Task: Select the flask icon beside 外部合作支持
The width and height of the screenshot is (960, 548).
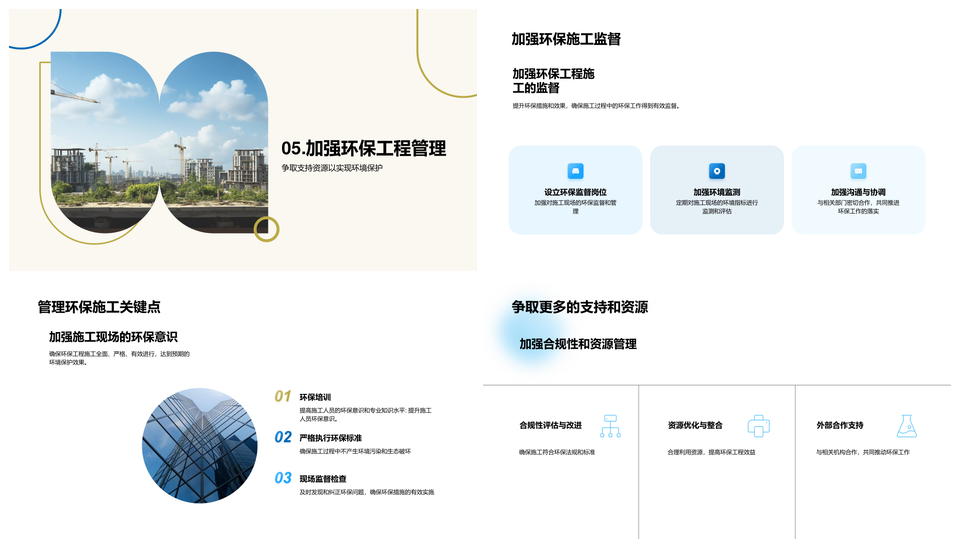Action: pyautogui.click(x=906, y=426)
